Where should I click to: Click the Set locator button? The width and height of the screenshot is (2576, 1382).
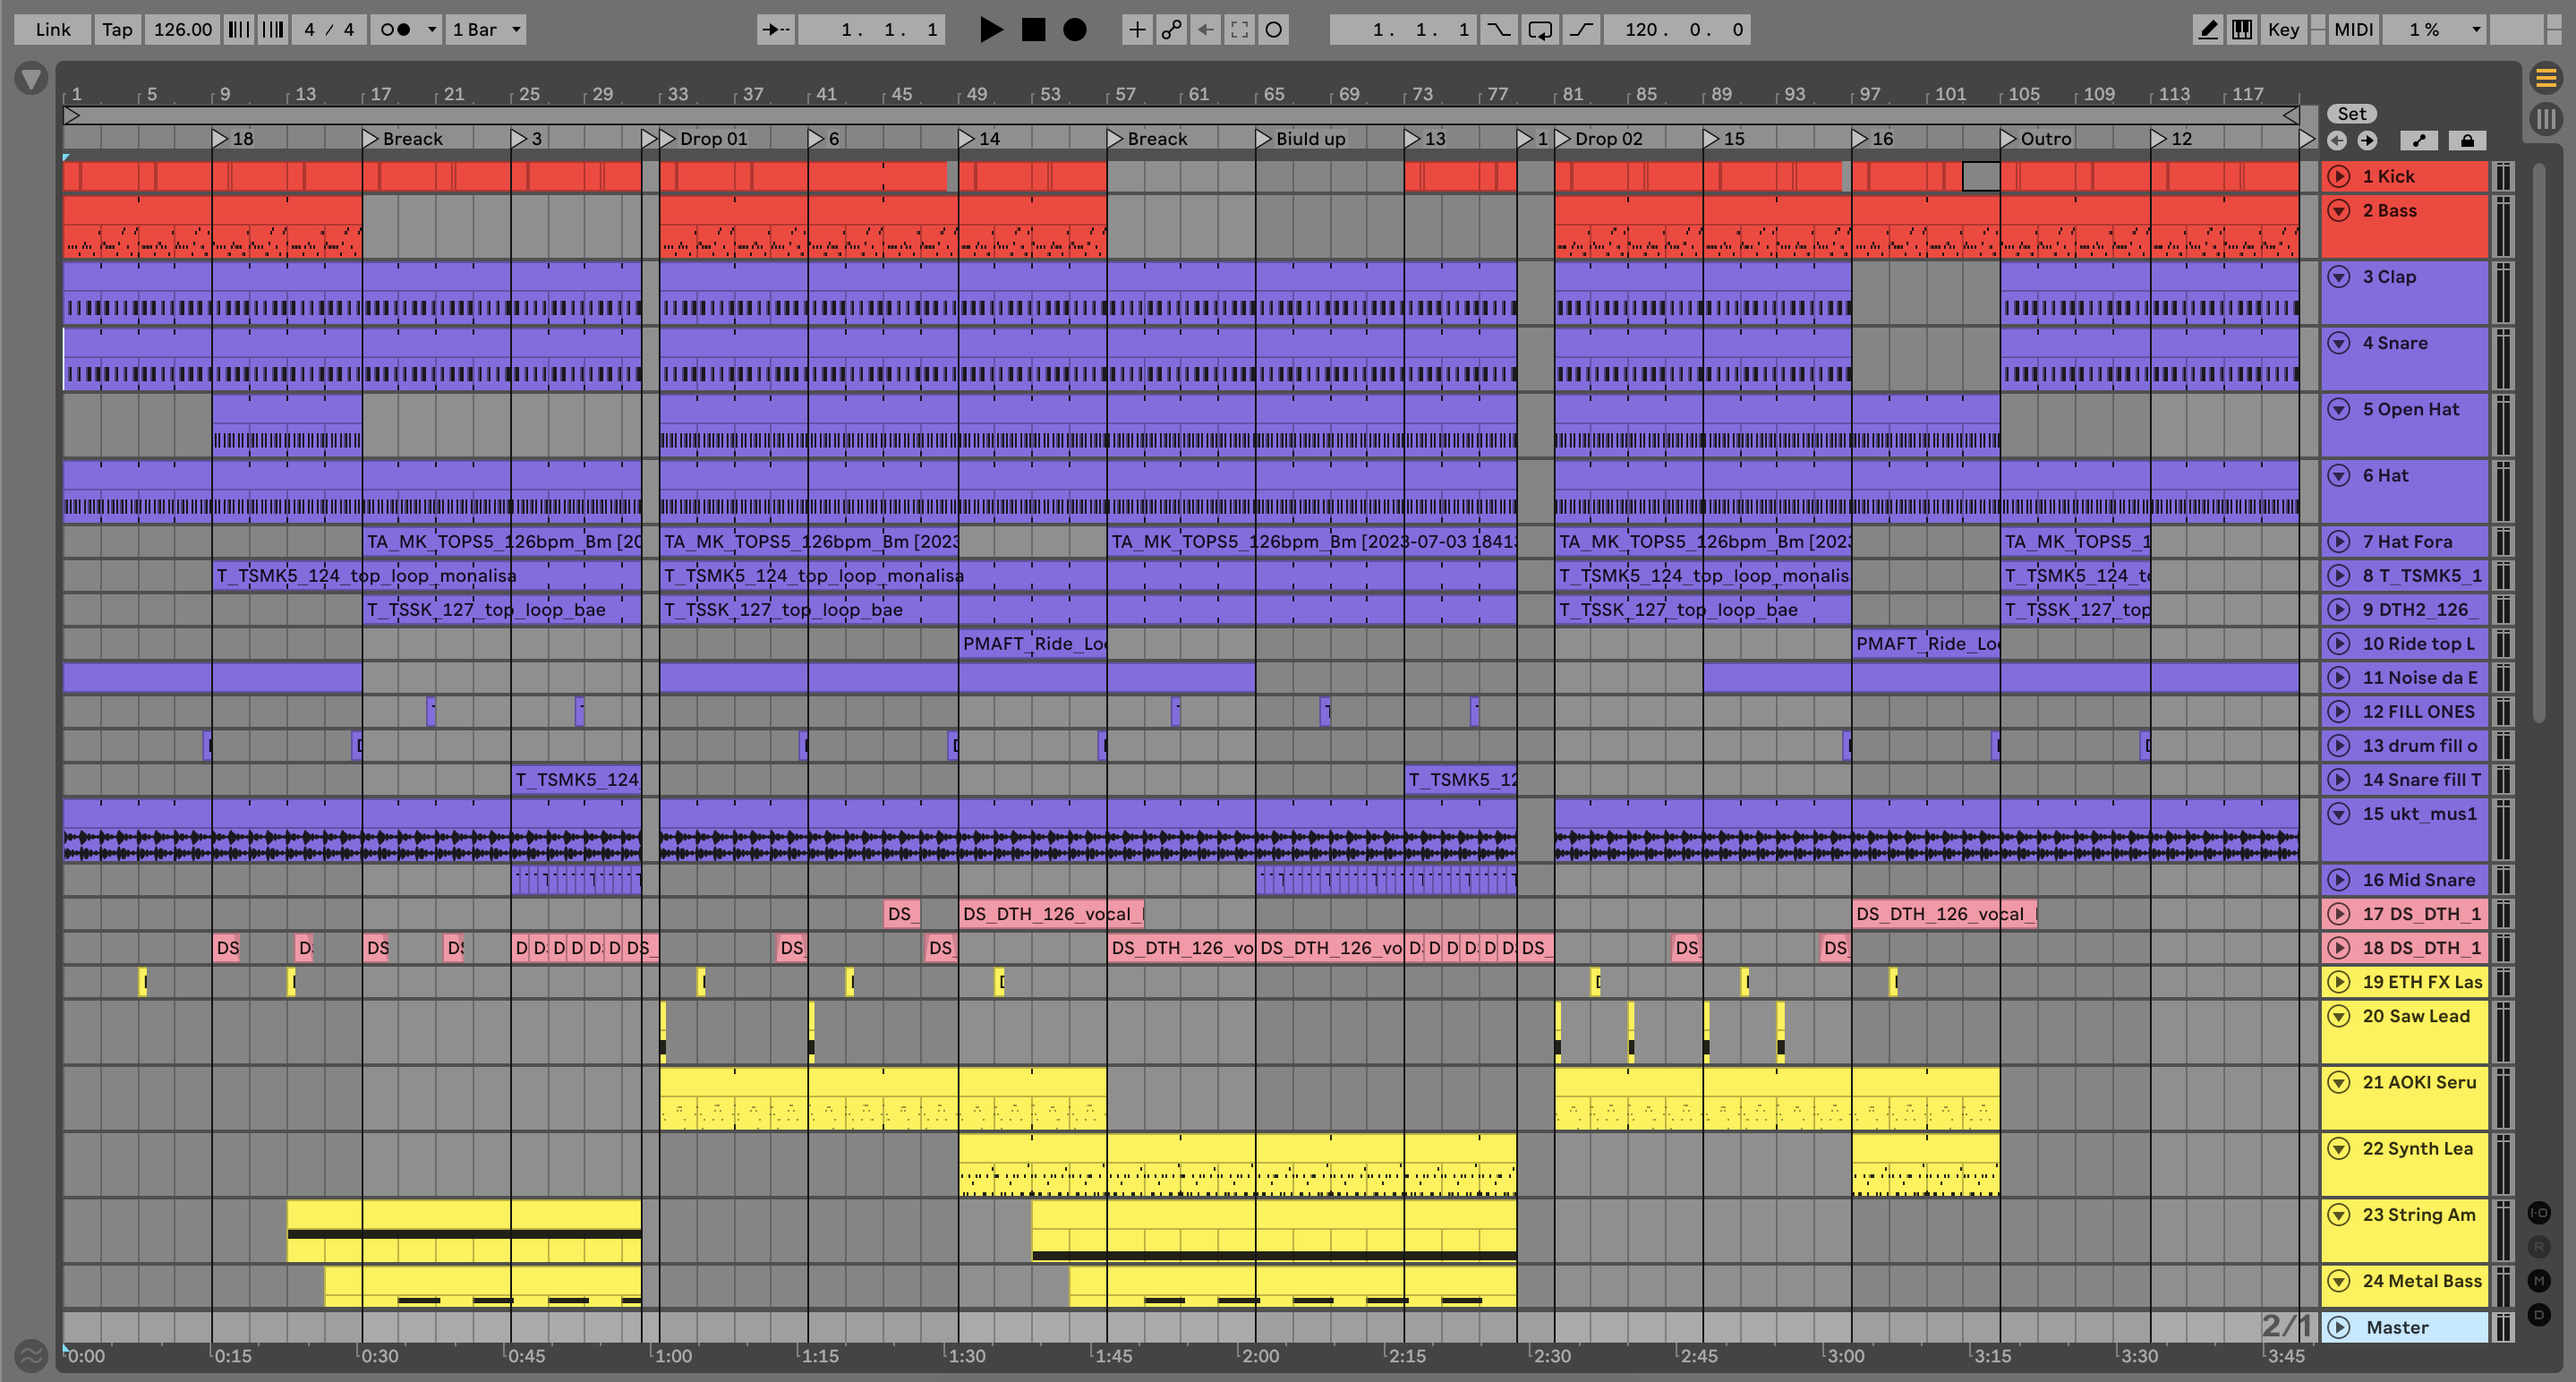click(2351, 114)
